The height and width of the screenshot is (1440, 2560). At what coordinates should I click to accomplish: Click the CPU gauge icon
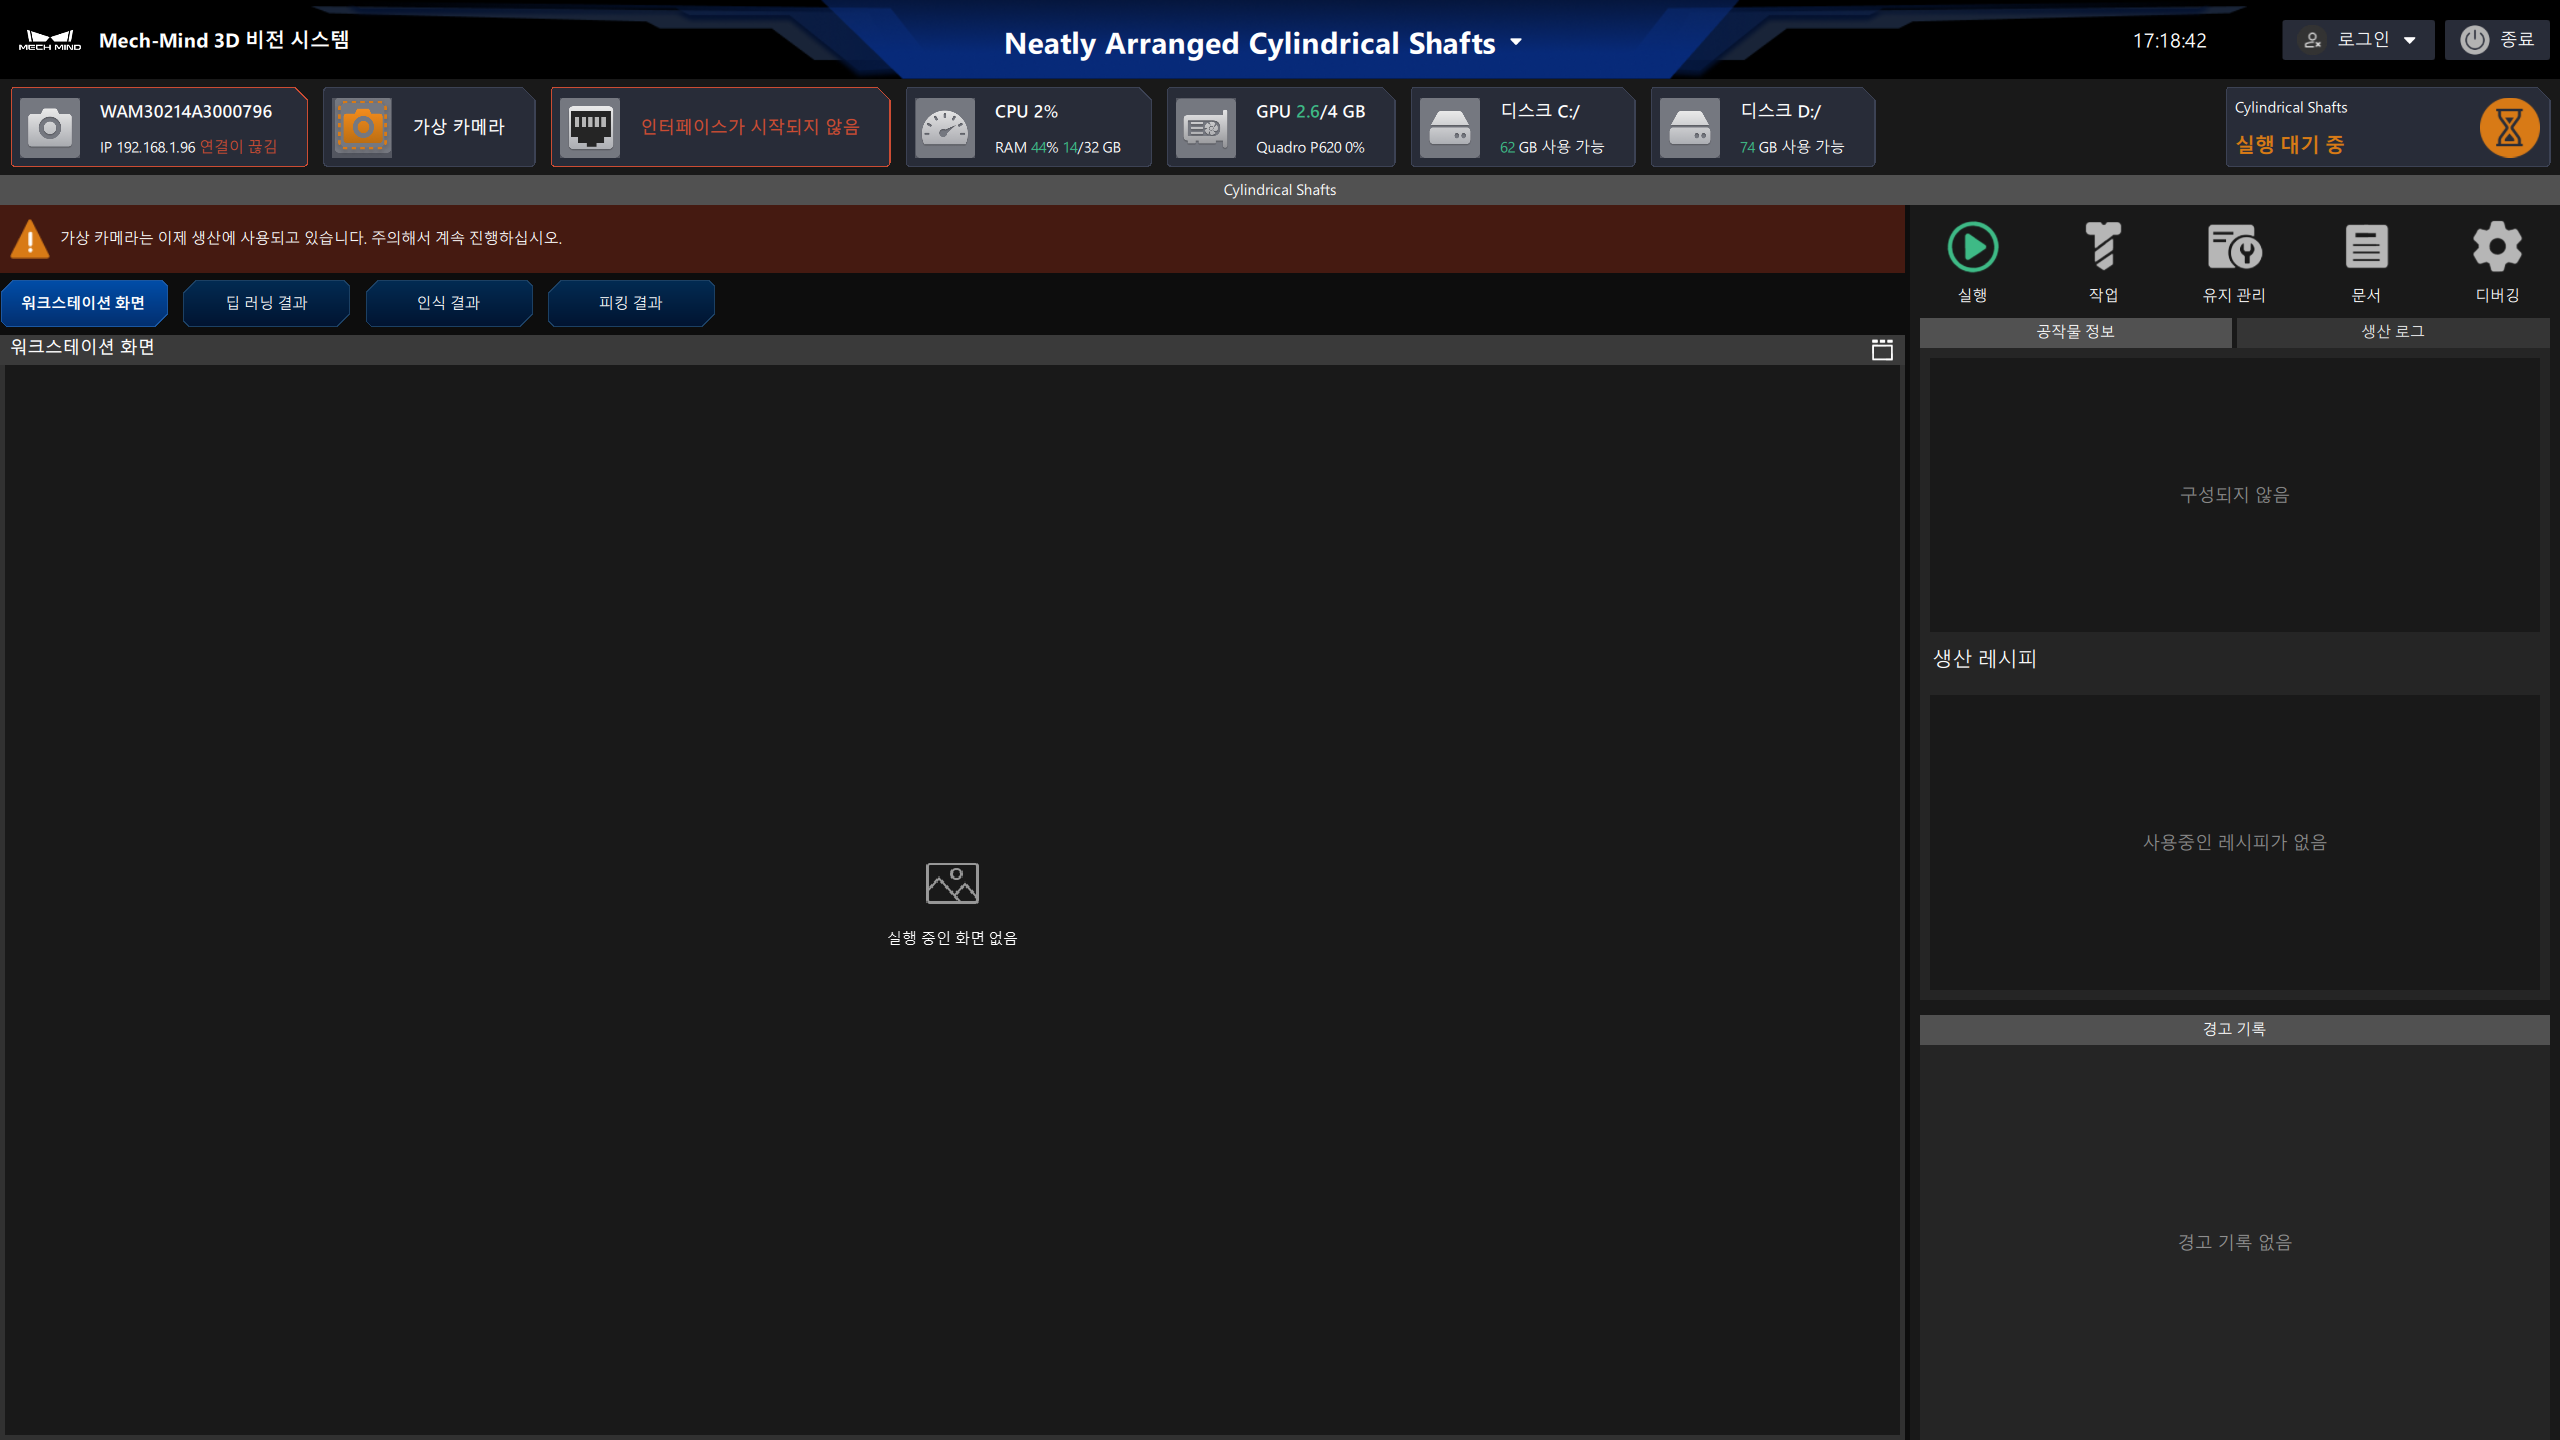point(945,128)
